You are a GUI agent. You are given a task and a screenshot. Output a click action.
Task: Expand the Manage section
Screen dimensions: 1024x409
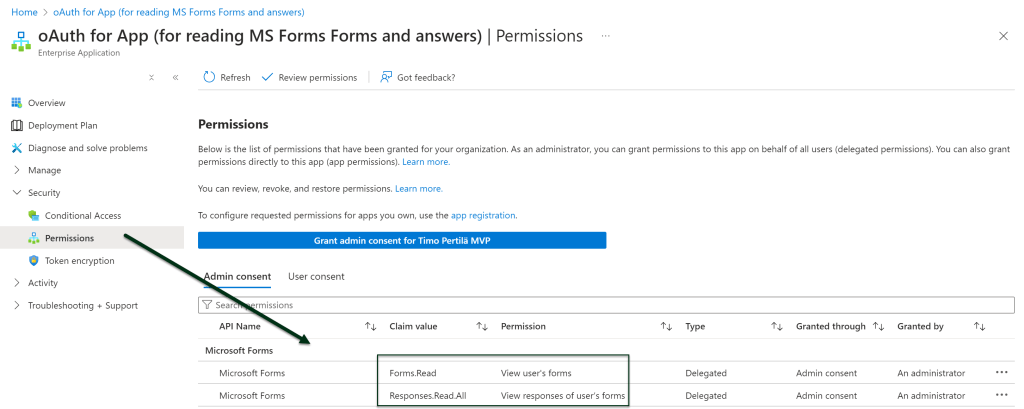(17, 170)
